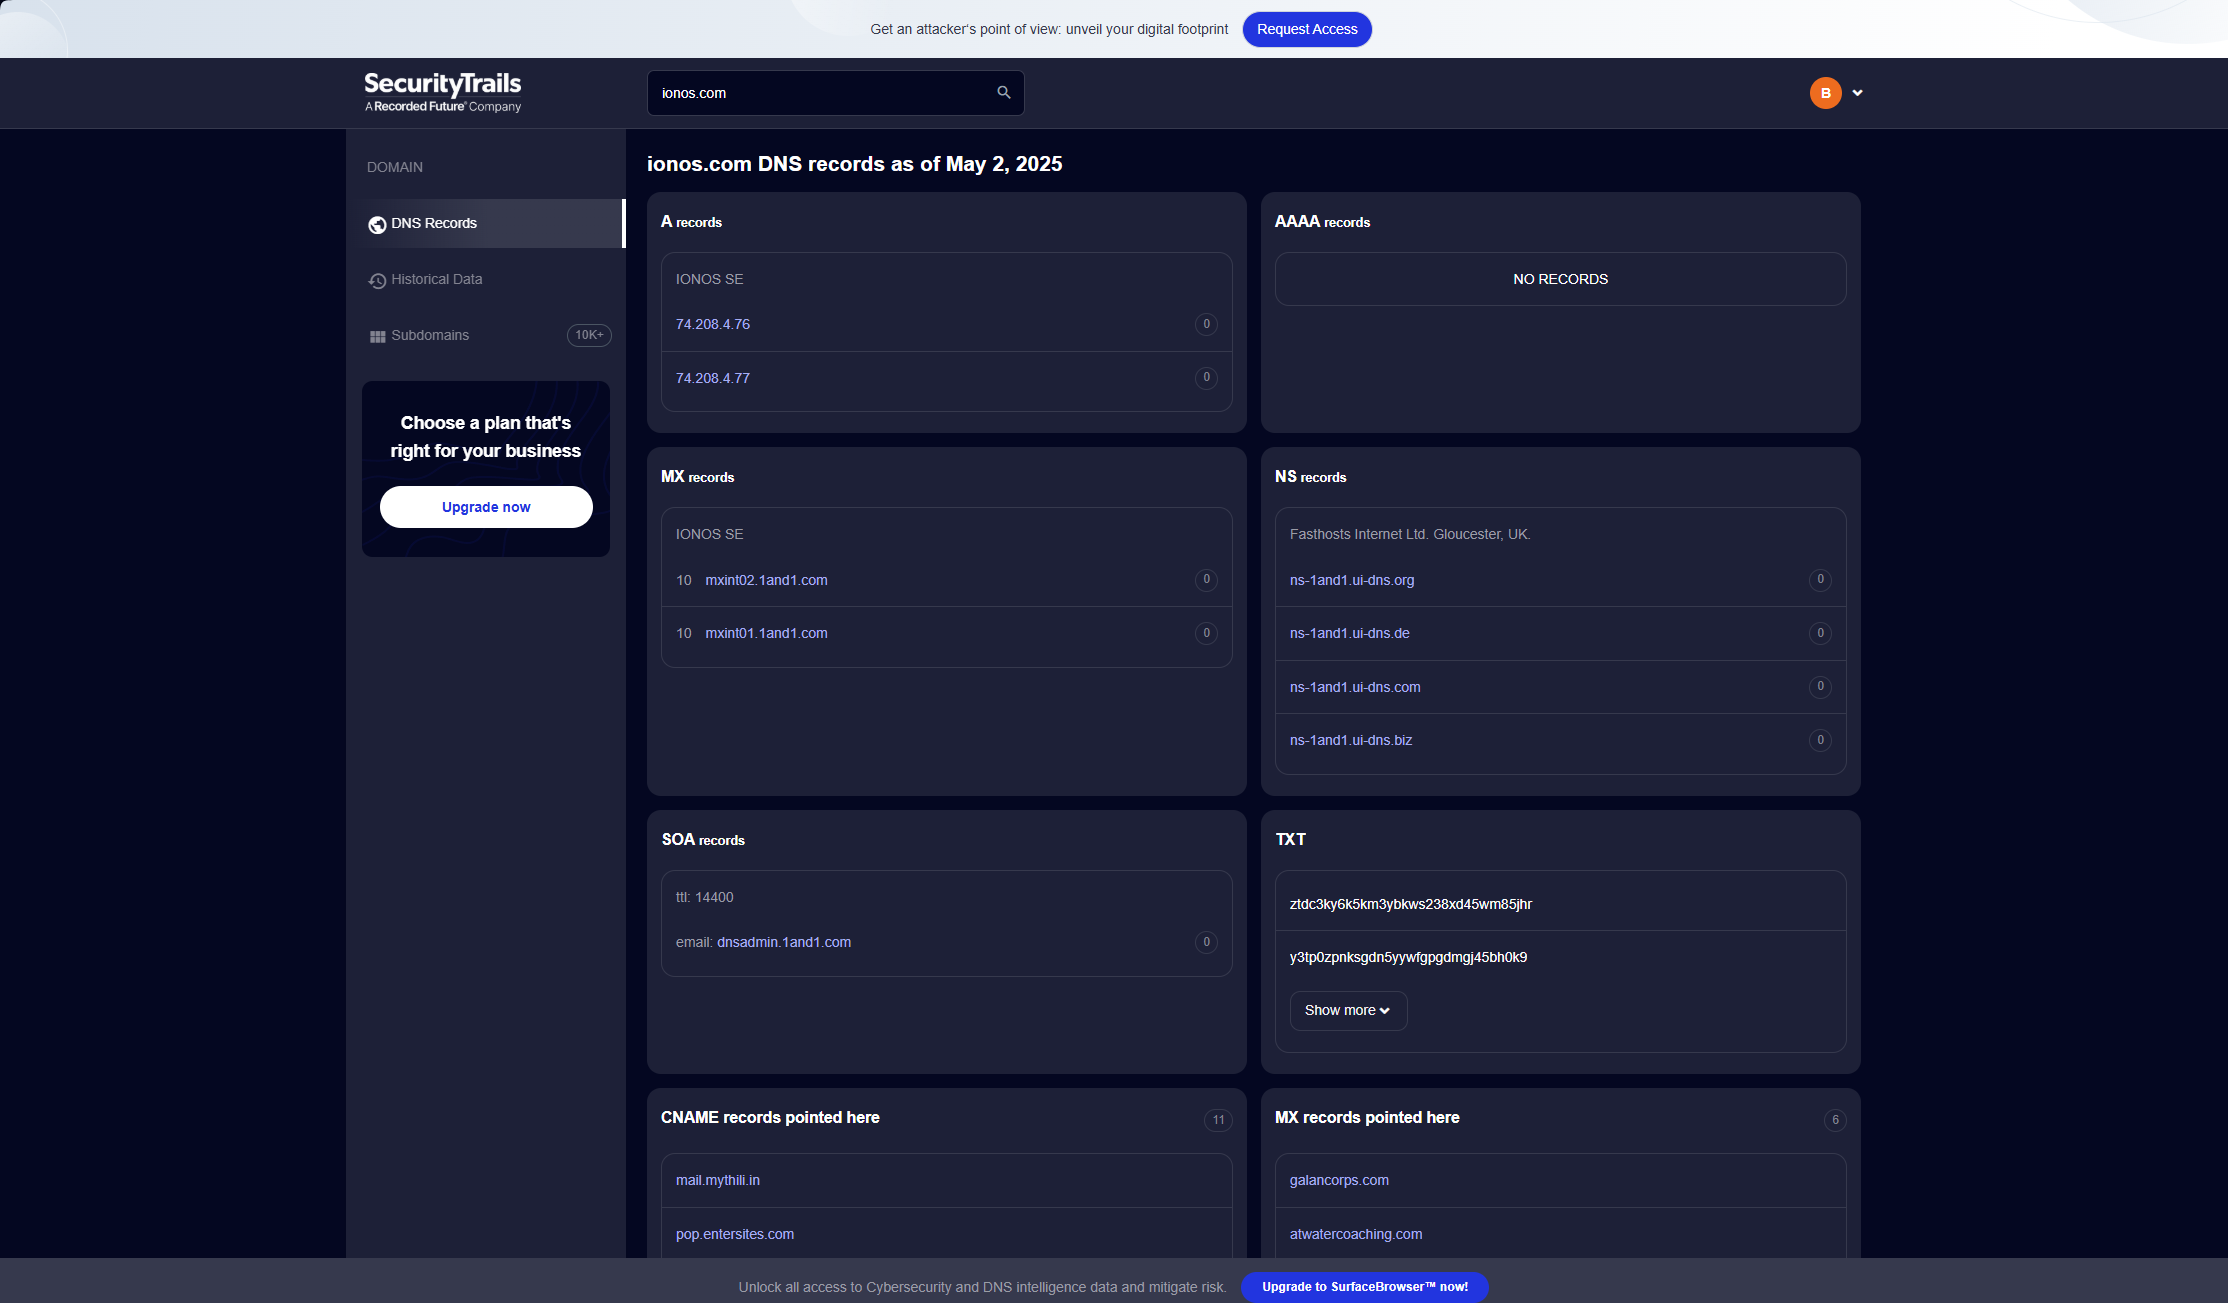
Task: Open IP address 74.208.4.77
Action: pos(713,378)
